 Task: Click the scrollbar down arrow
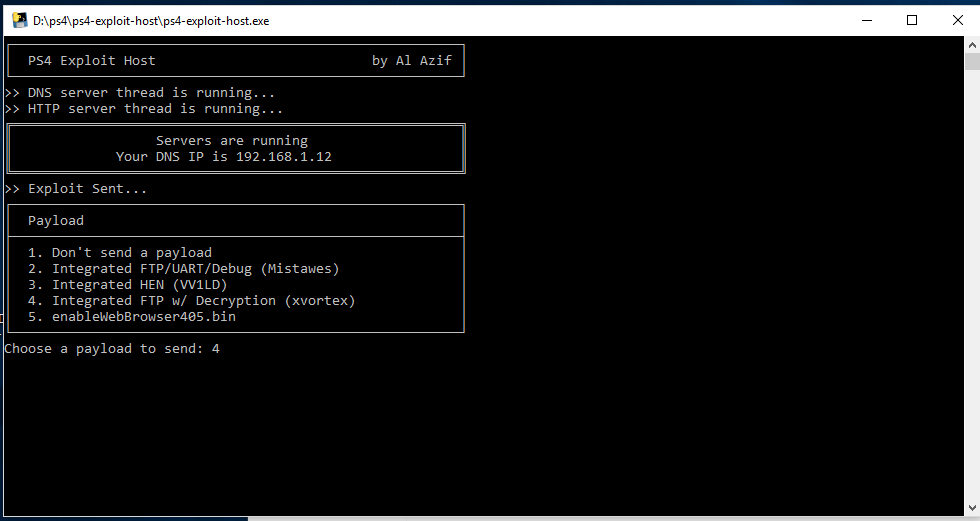[x=972, y=508]
